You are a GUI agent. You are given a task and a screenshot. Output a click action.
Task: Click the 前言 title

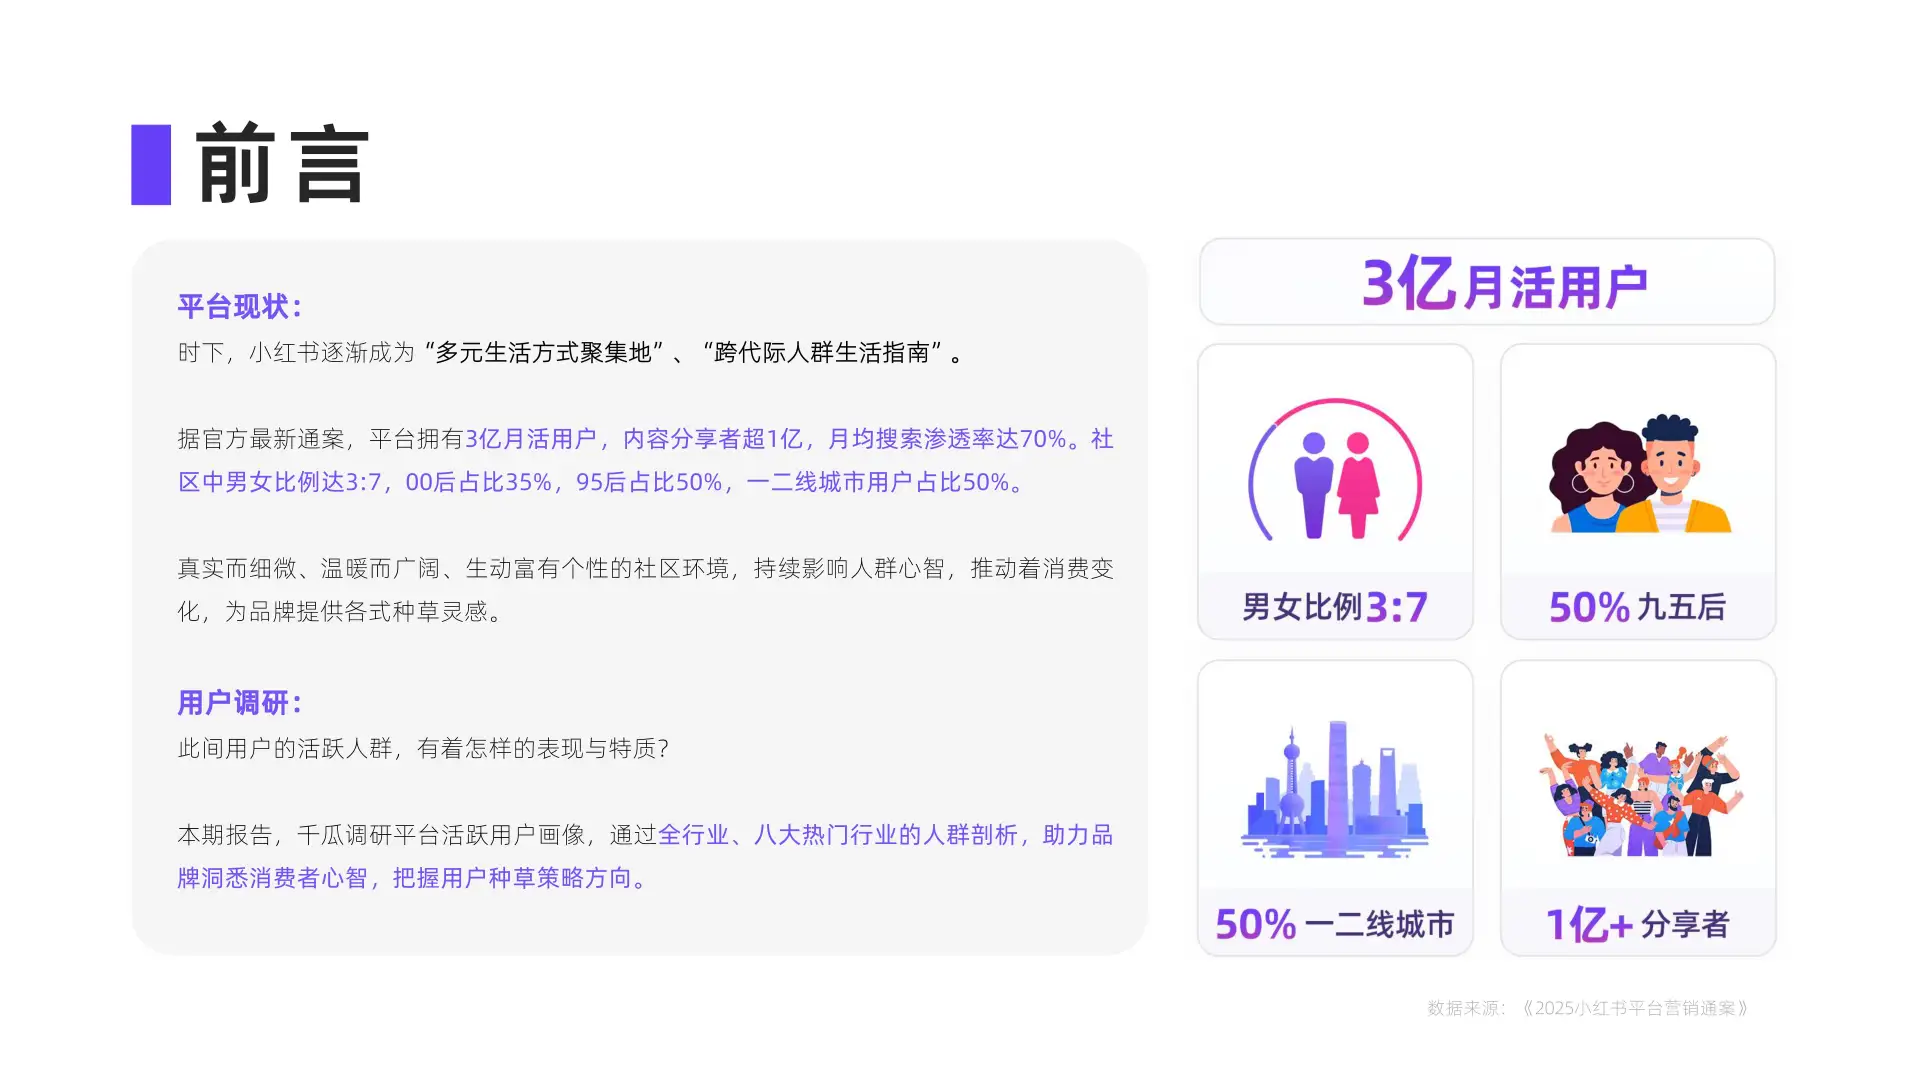[x=282, y=165]
